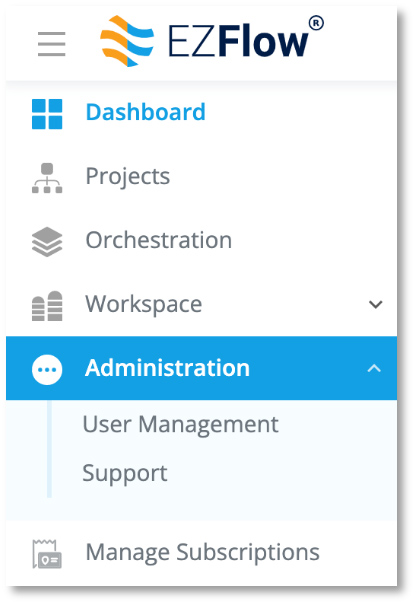Click the Administration ellipsis circle icon
Viewport: 416px width, 605px height.
(47, 370)
